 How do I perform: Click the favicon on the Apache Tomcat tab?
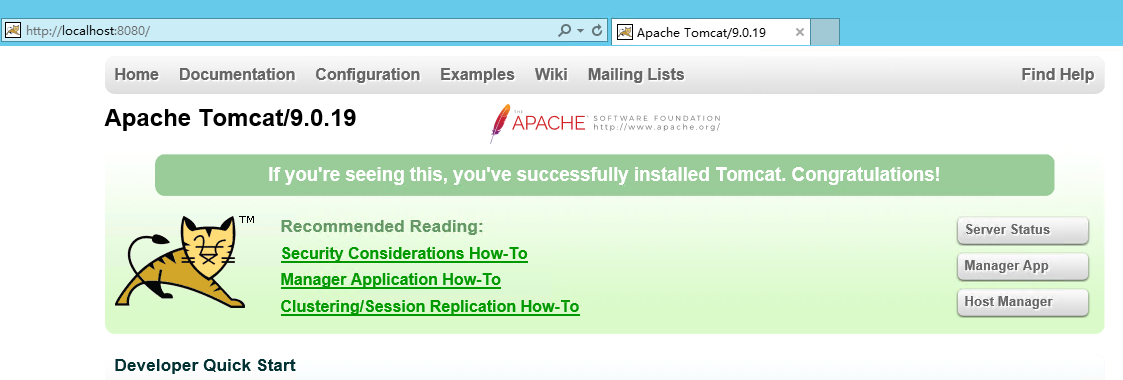coord(625,32)
